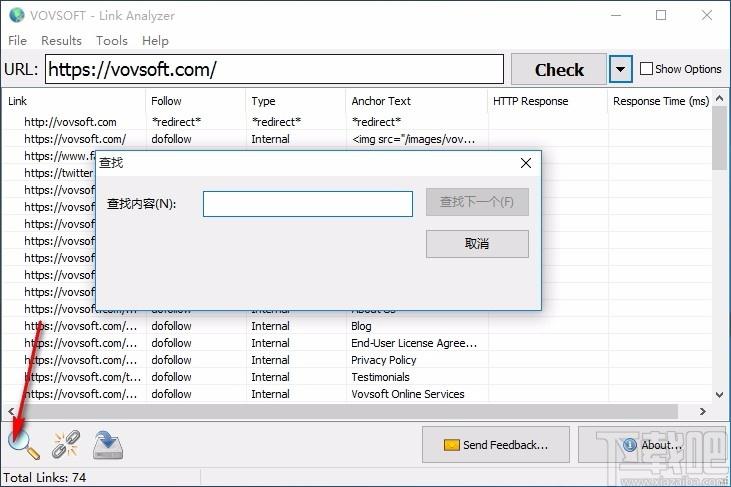Click the Check button
The height and width of the screenshot is (487, 731).
click(x=559, y=69)
